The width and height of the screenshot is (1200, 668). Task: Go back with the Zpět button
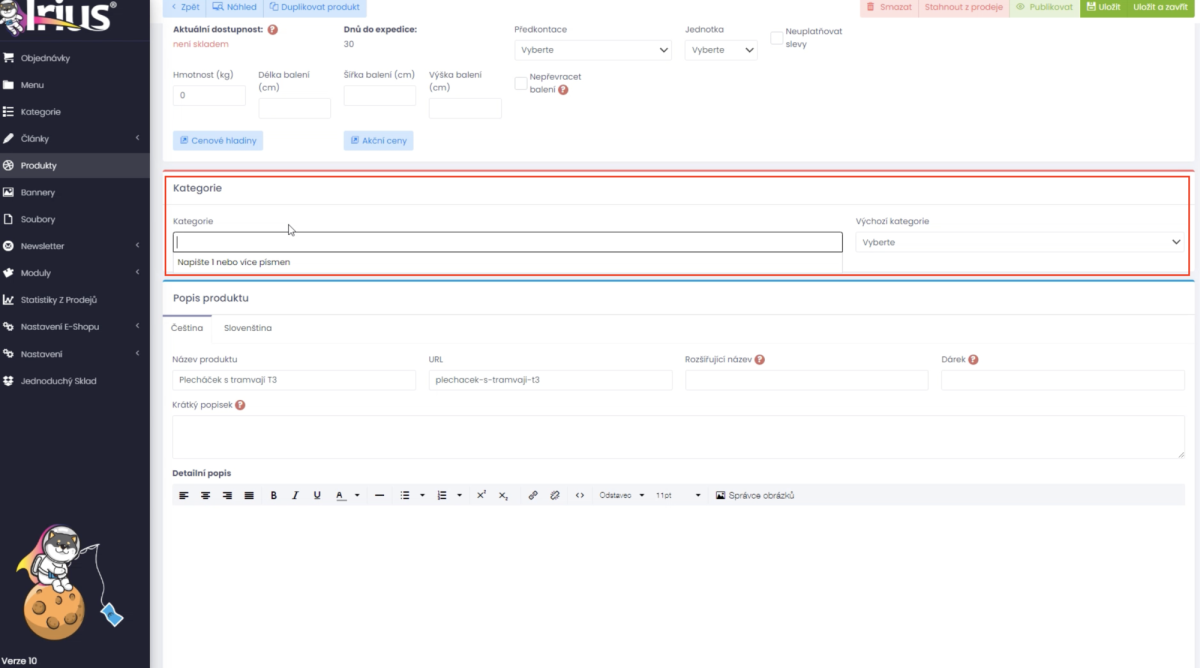coord(185,7)
